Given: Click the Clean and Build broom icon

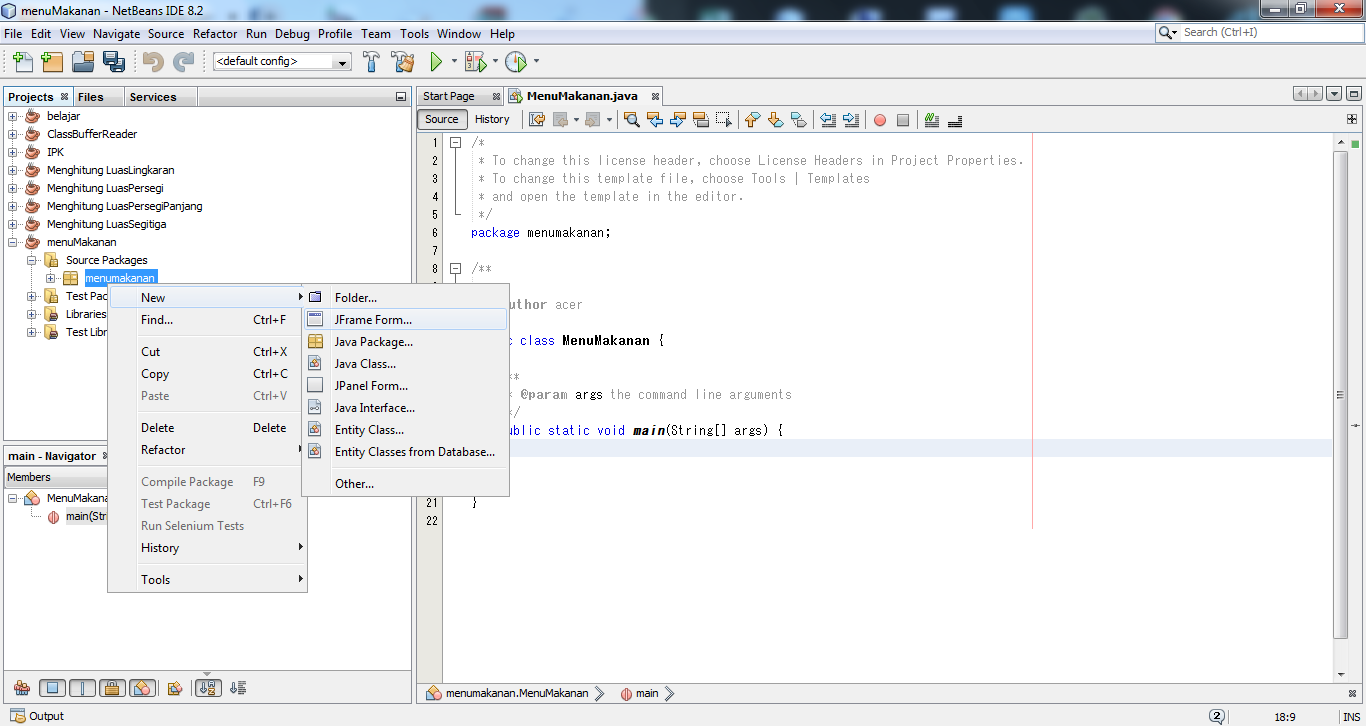Looking at the screenshot, I should coord(403,61).
